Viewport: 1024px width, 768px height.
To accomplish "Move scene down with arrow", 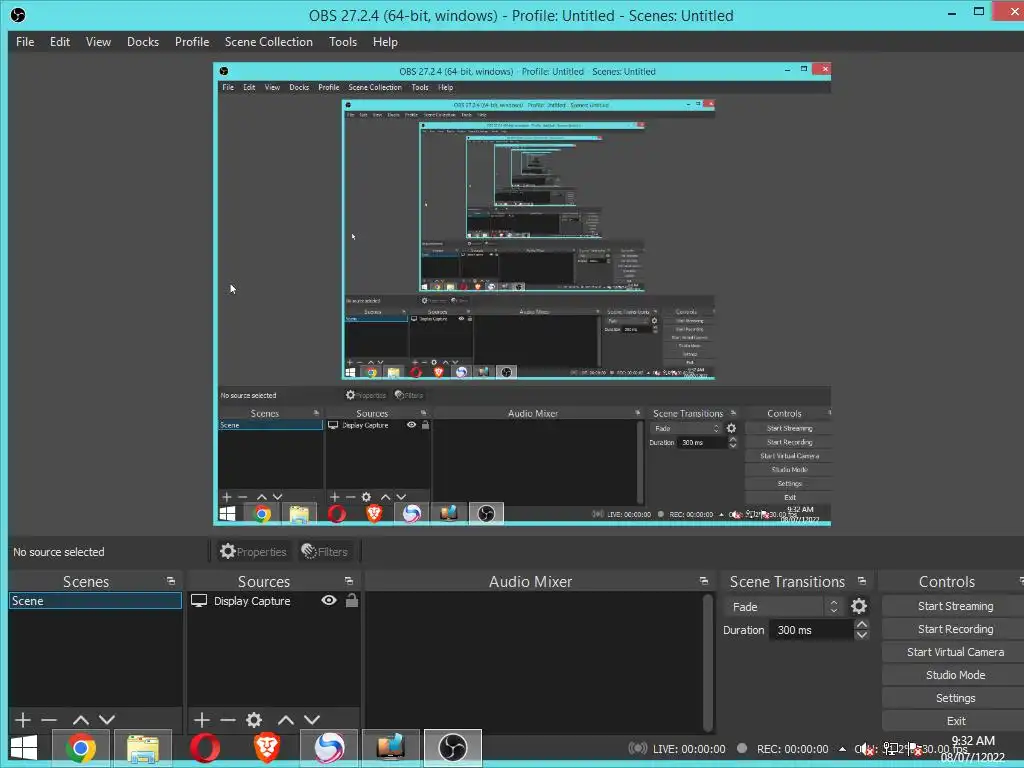I will coord(107,720).
